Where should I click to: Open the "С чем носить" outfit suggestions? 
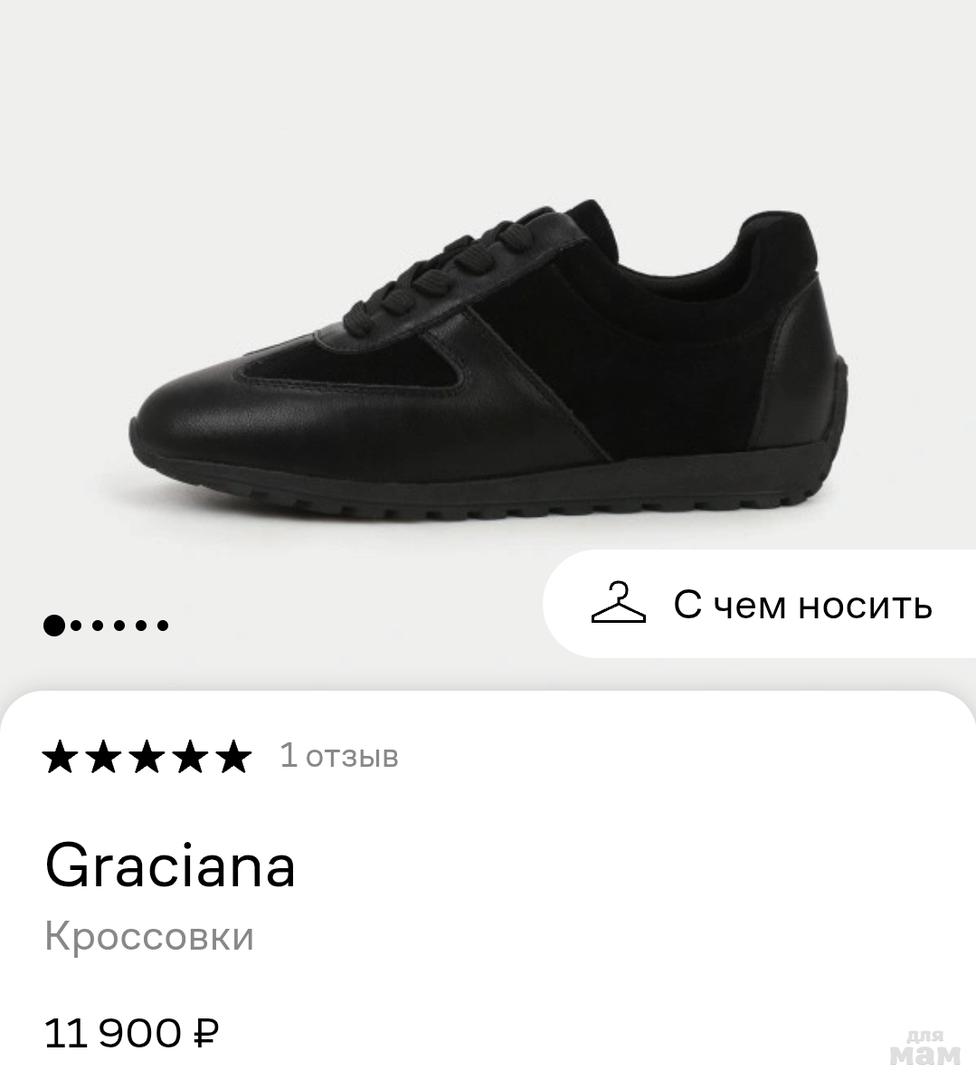[759, 604]
